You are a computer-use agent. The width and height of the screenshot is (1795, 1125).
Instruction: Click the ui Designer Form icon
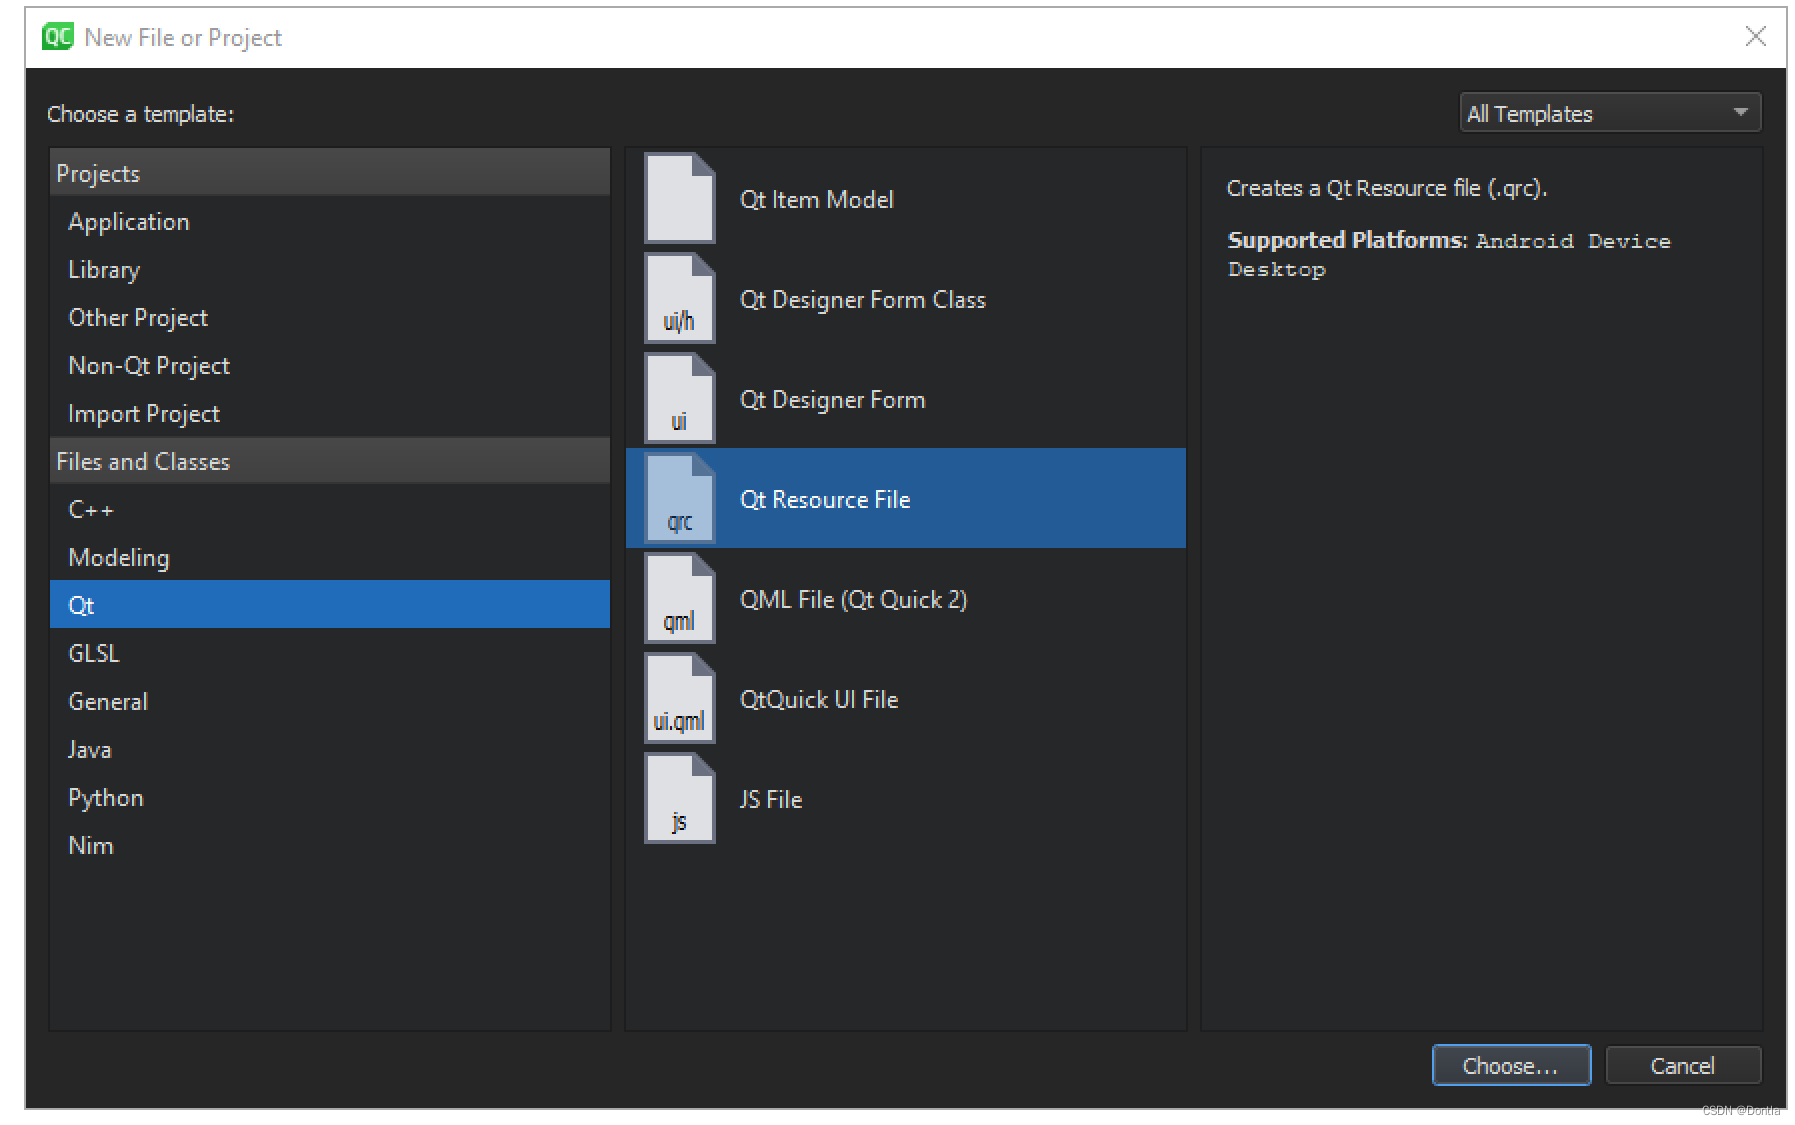pos(679,398)
